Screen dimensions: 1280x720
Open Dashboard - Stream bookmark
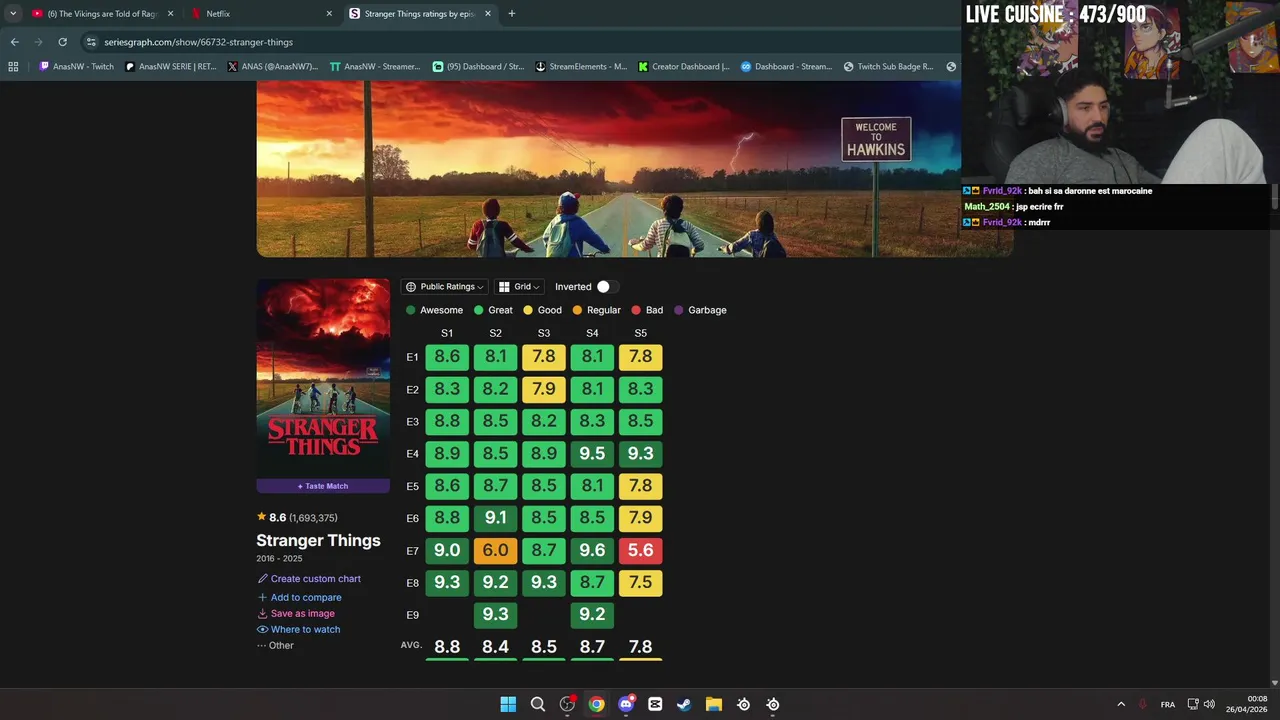pyautogui.click(x=786, y=67)
